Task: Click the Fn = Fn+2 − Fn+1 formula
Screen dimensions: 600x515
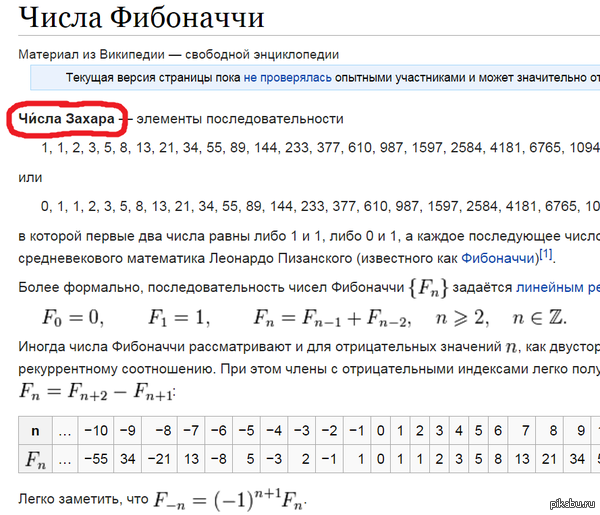Action: [97, 392]
